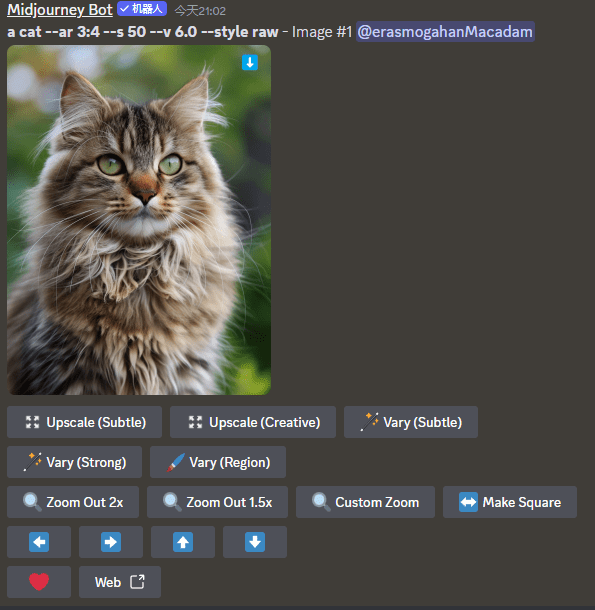Click Zoom Out 1.5x button

click(218, 502)
